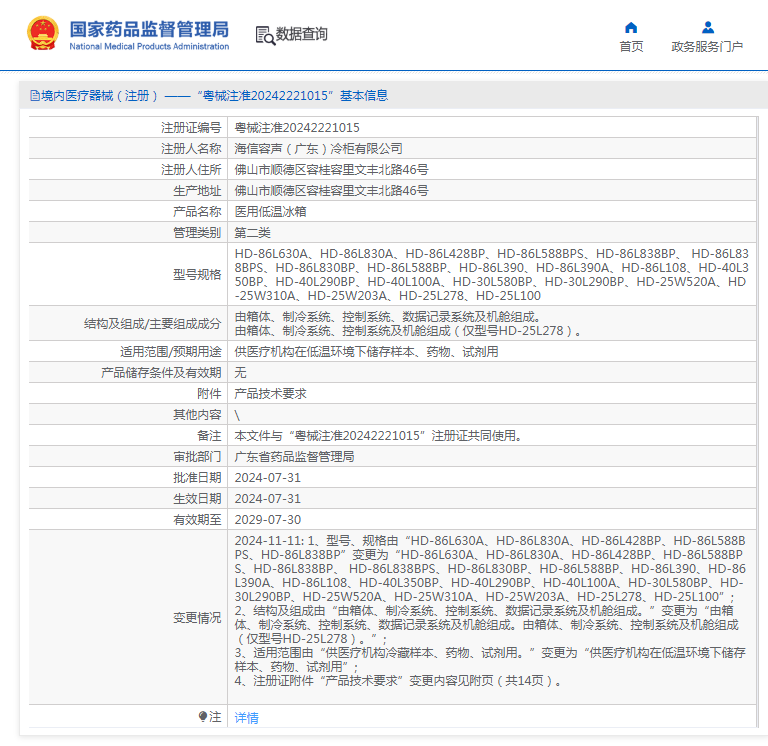Image resolution: width=768 pixels, height=746 pixels.
Task: Open 政务服务门户 portal link
Action: 707,47
